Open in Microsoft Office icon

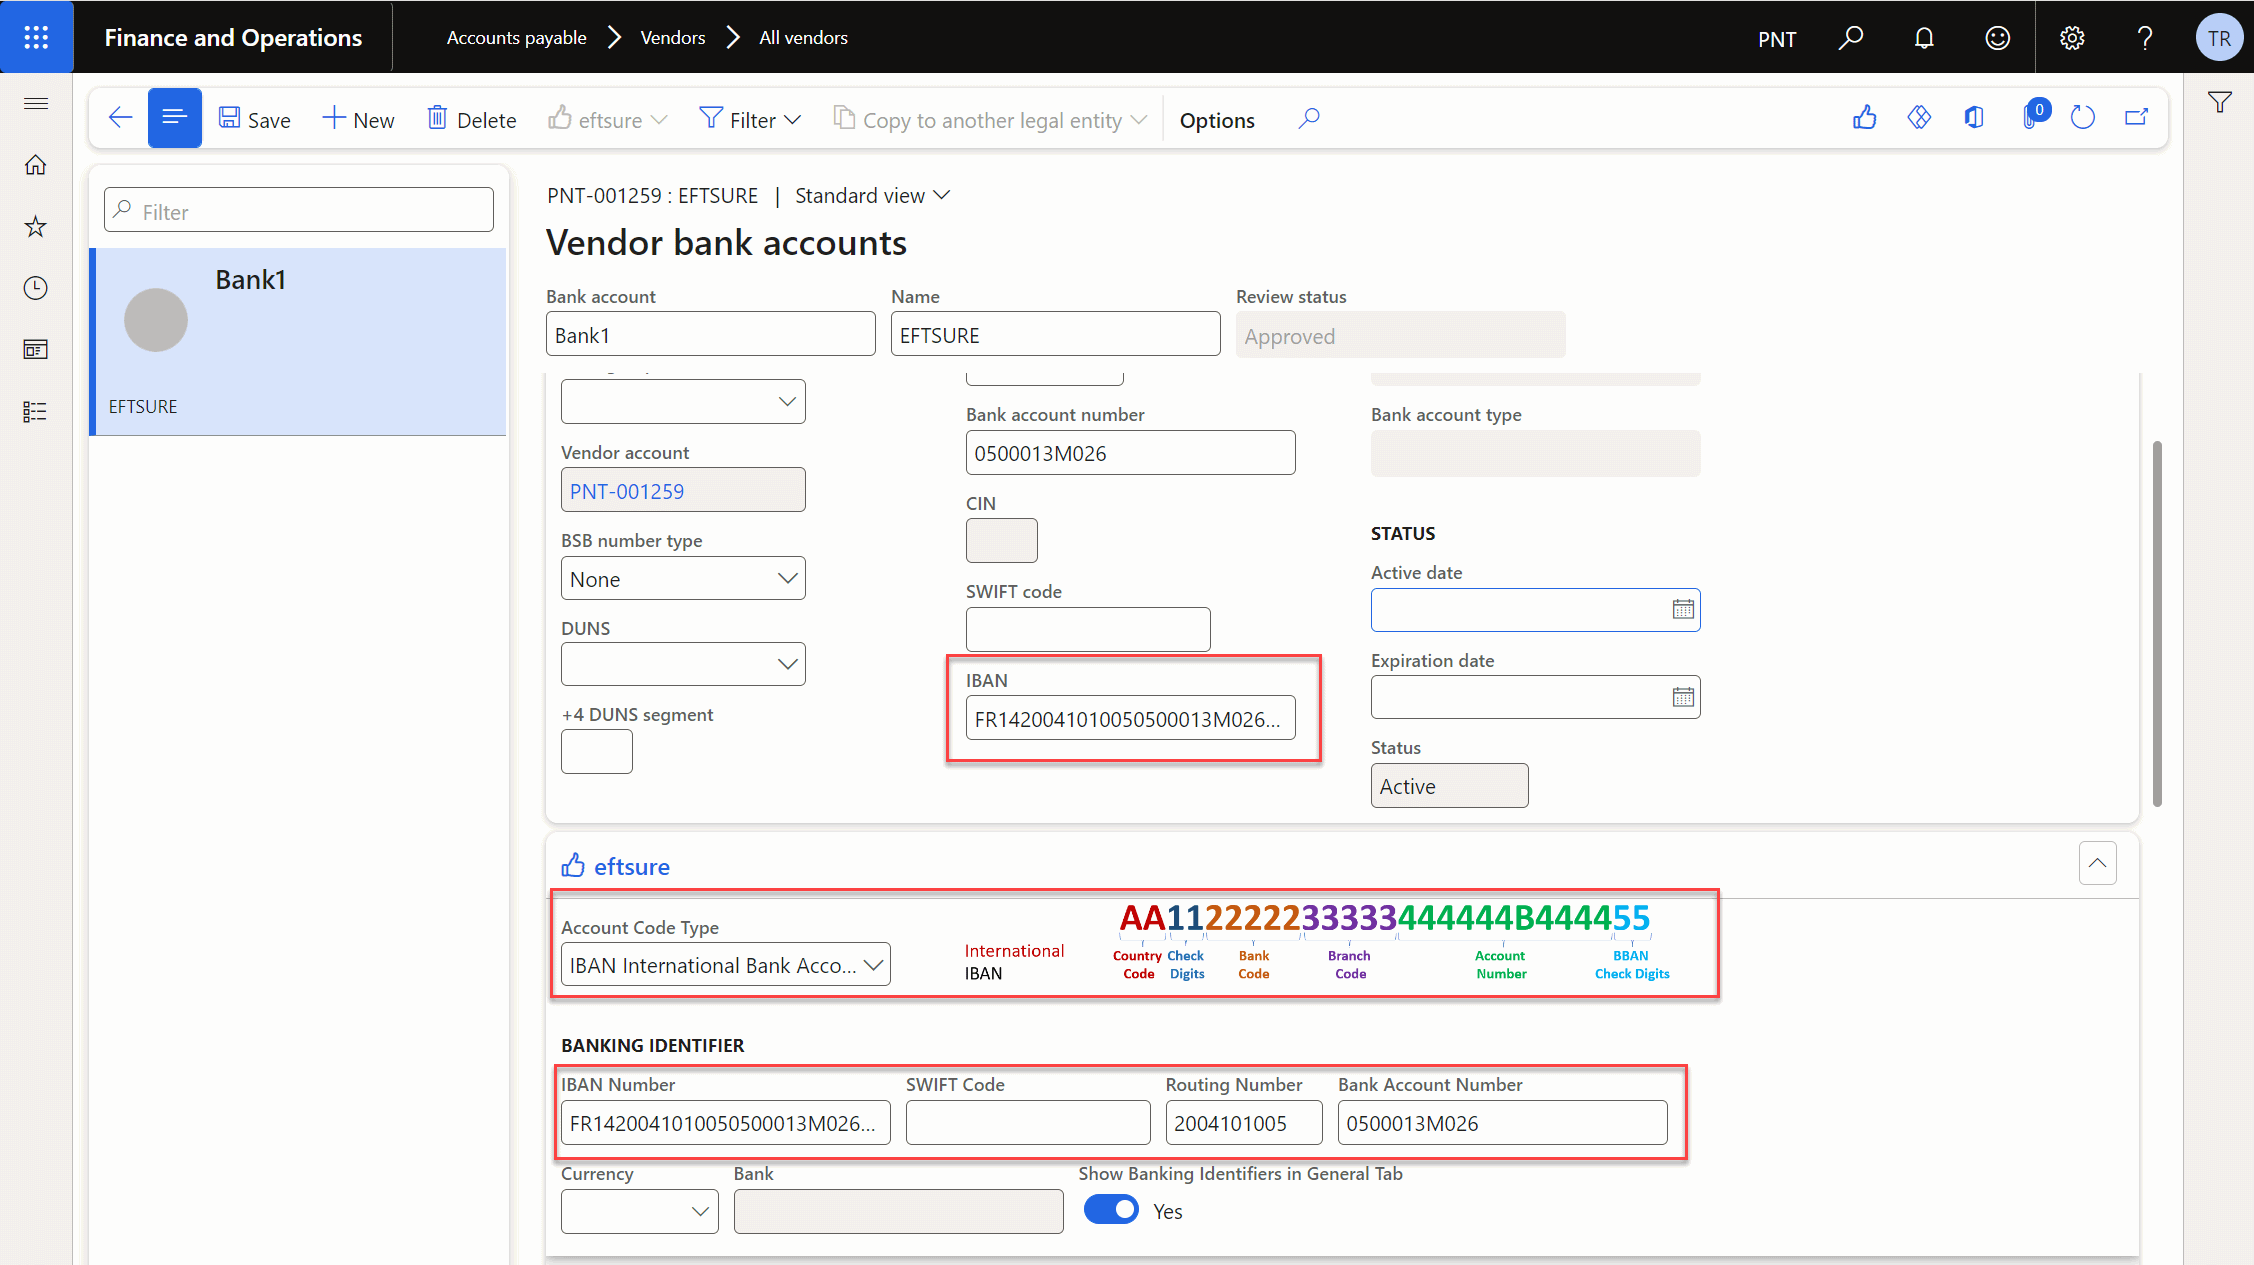click(1974, 118)
